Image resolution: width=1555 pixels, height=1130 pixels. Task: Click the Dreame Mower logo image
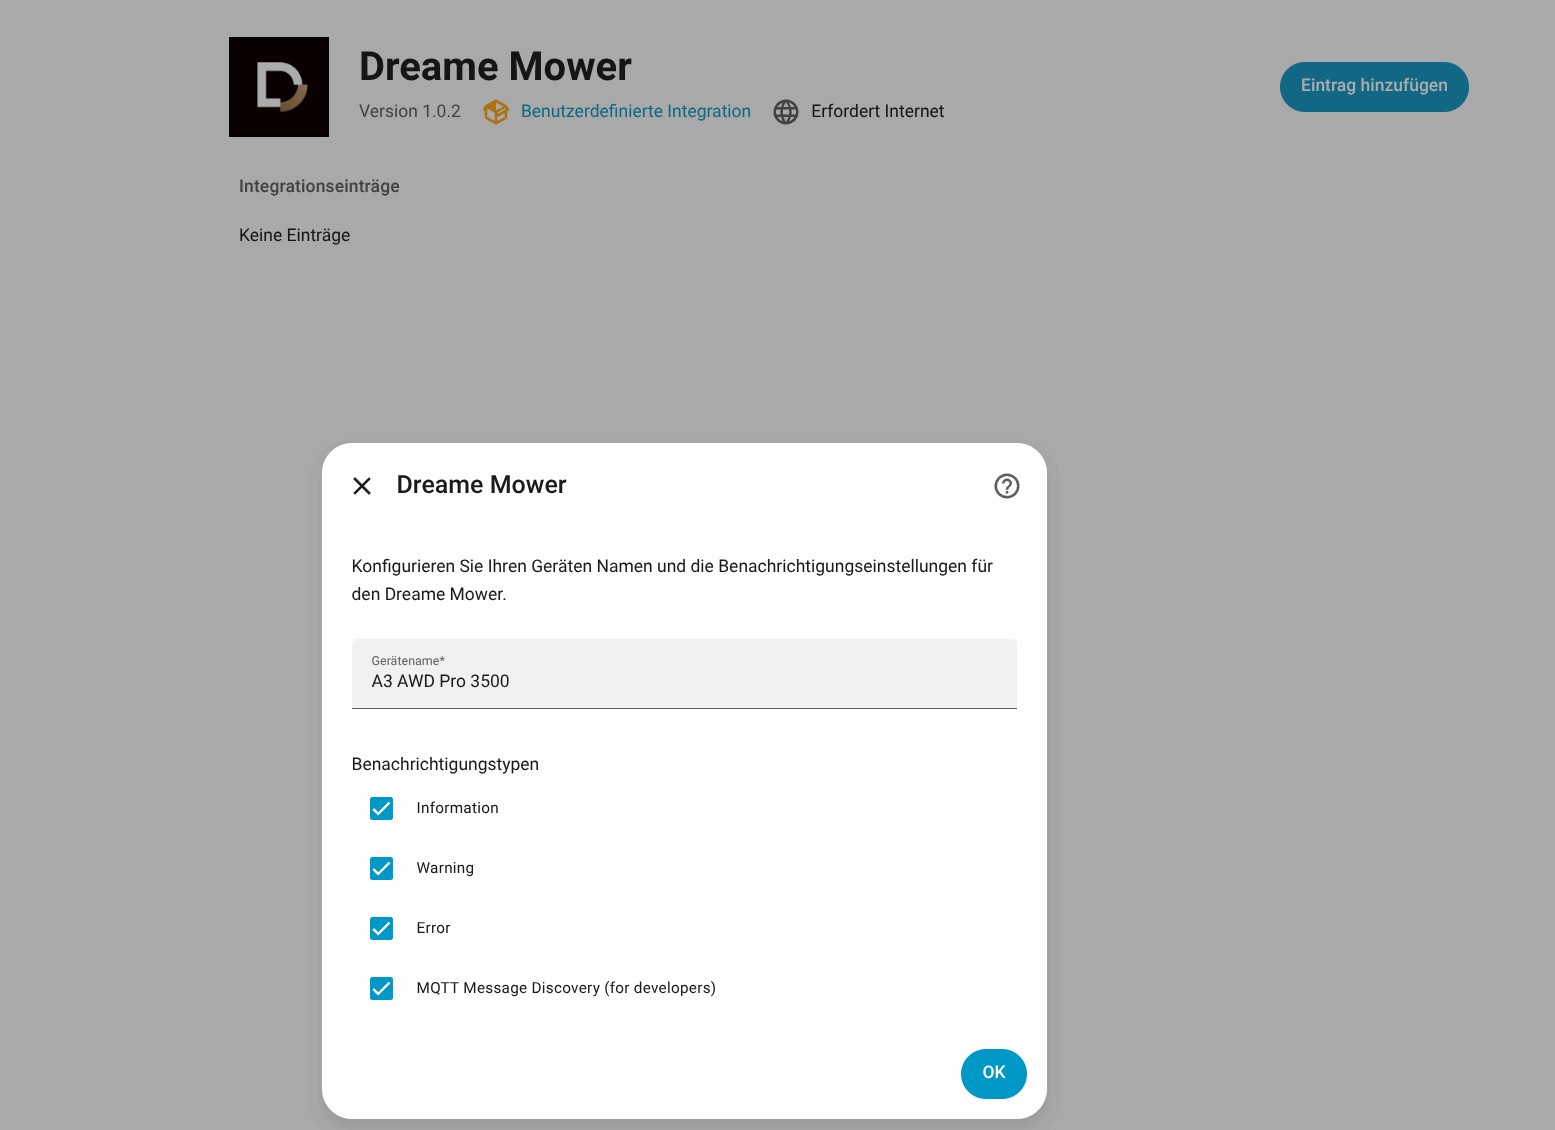tap(279, 87)
